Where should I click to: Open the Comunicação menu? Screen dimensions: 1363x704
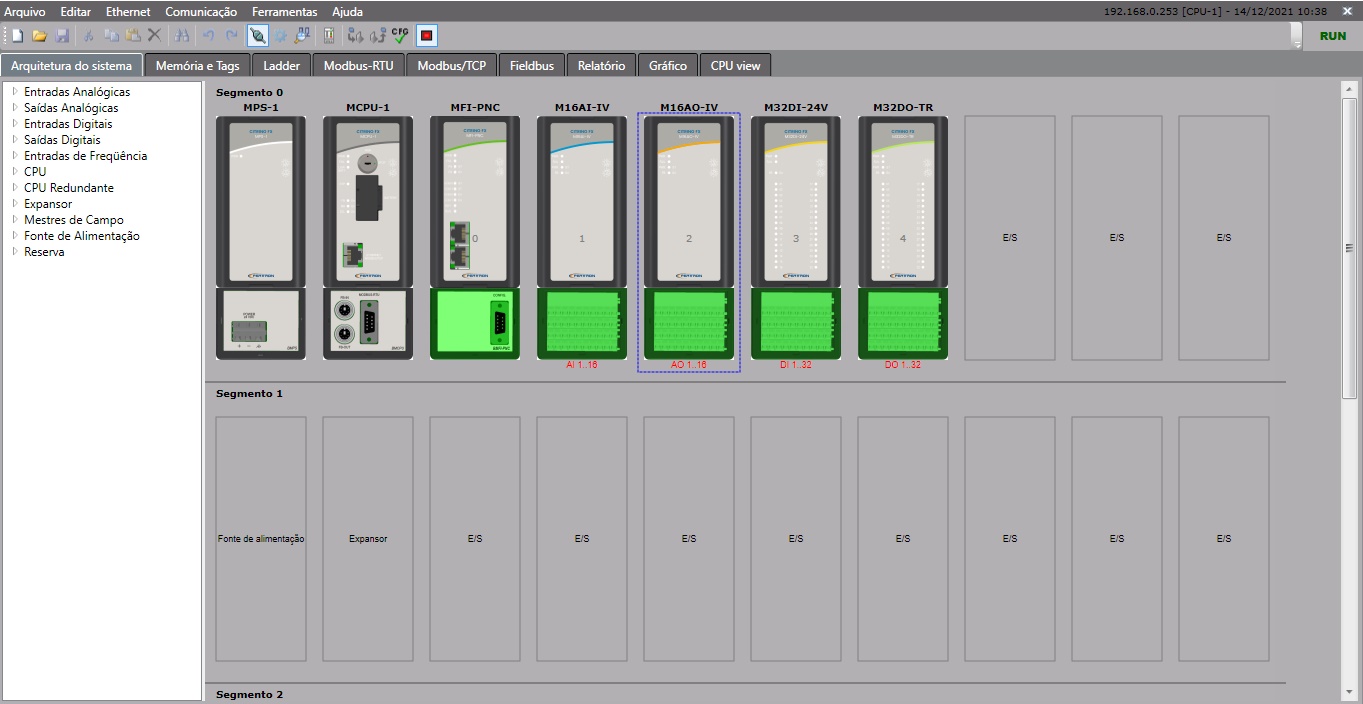coord(201,12)
